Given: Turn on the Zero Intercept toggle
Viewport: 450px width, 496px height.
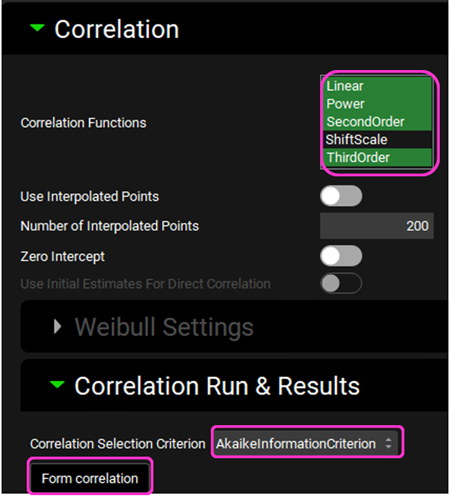Looking at the screenshot, I should click(341, 256).
